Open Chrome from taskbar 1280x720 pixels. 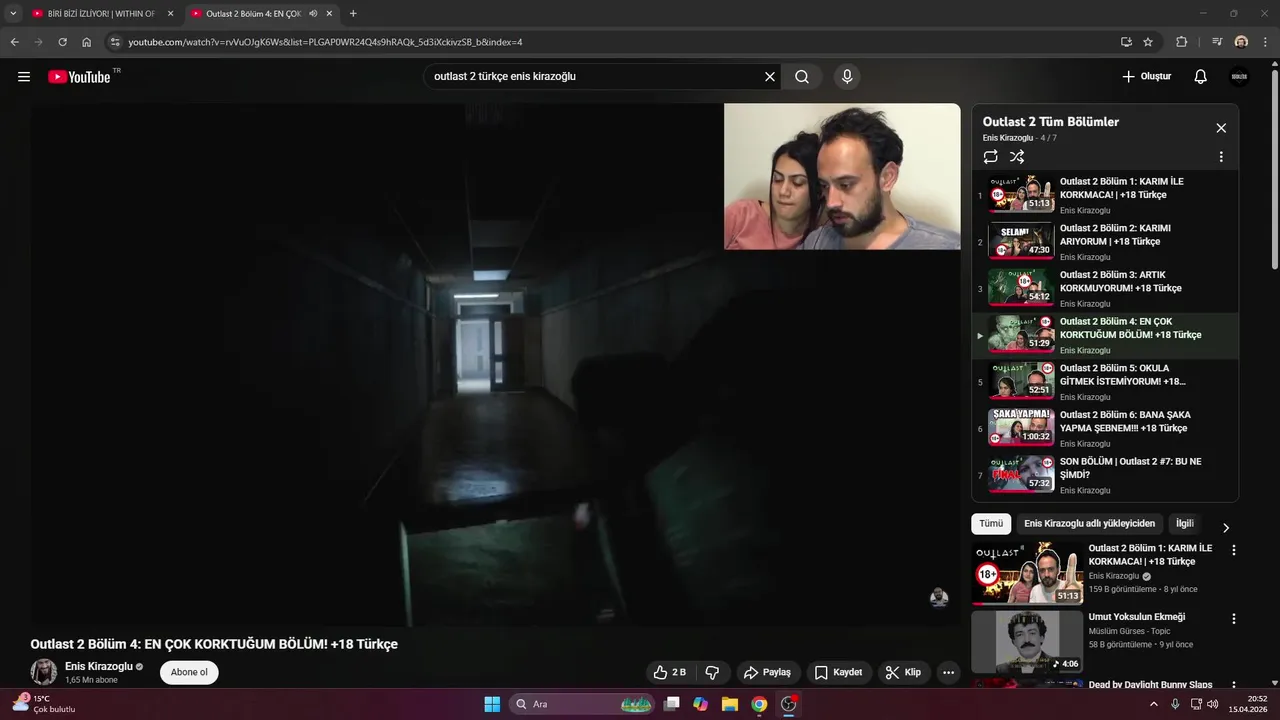(759, 704)
